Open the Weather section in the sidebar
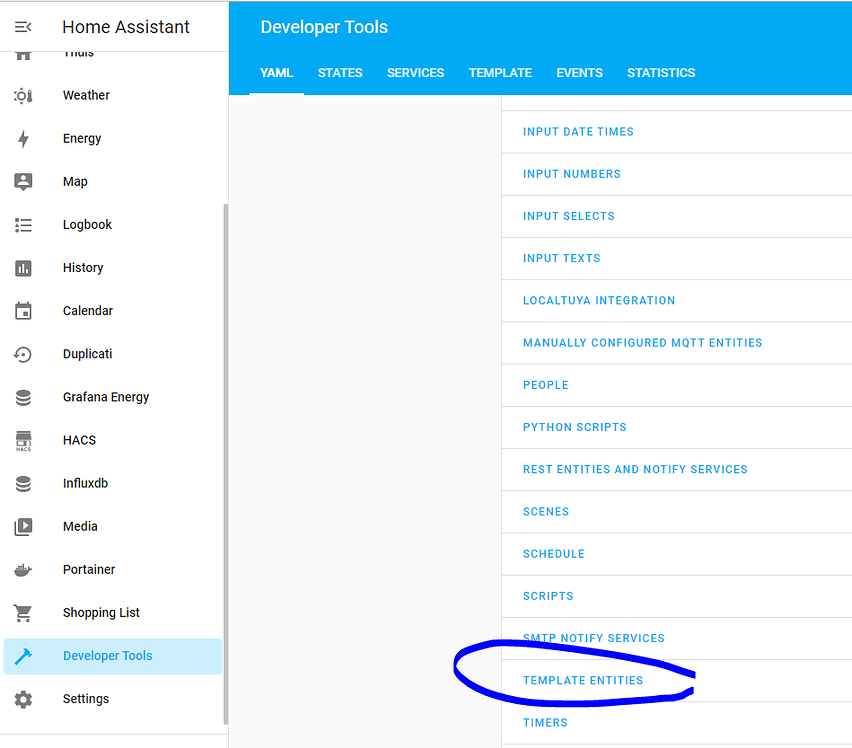The image size is (852, 748). point(22,95)
